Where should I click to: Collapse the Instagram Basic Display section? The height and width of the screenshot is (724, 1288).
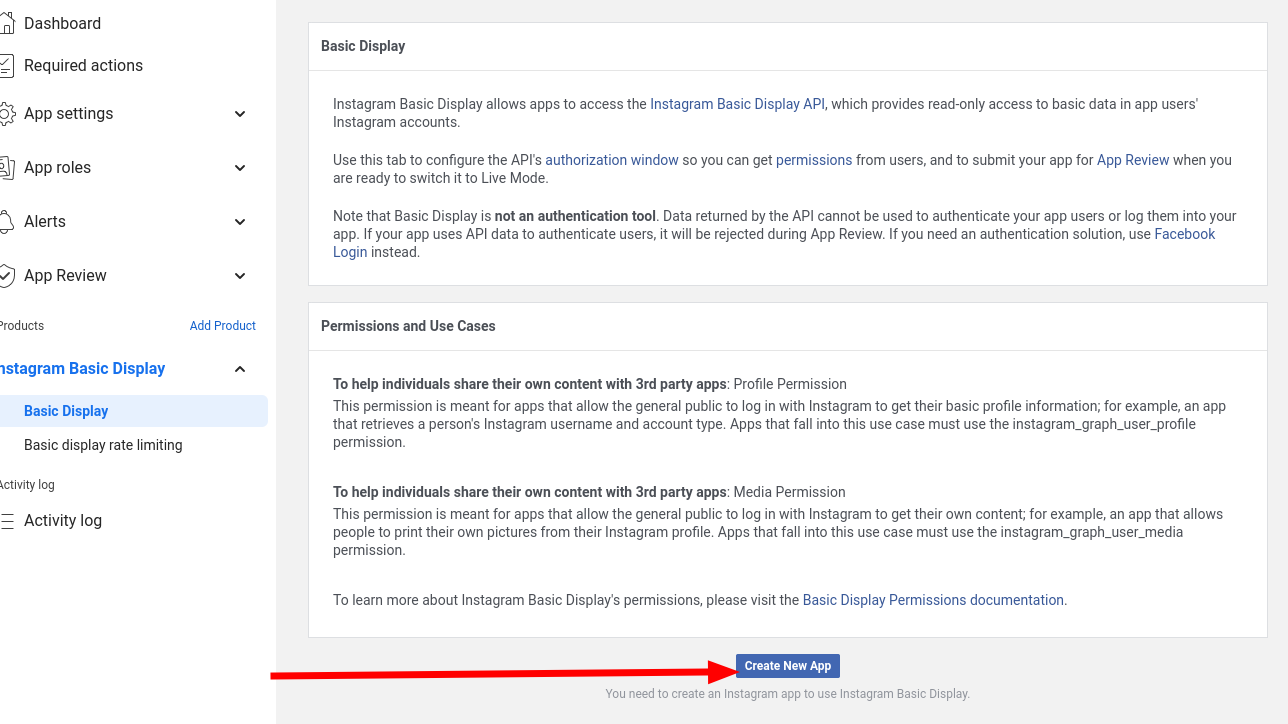coord(240,369)
